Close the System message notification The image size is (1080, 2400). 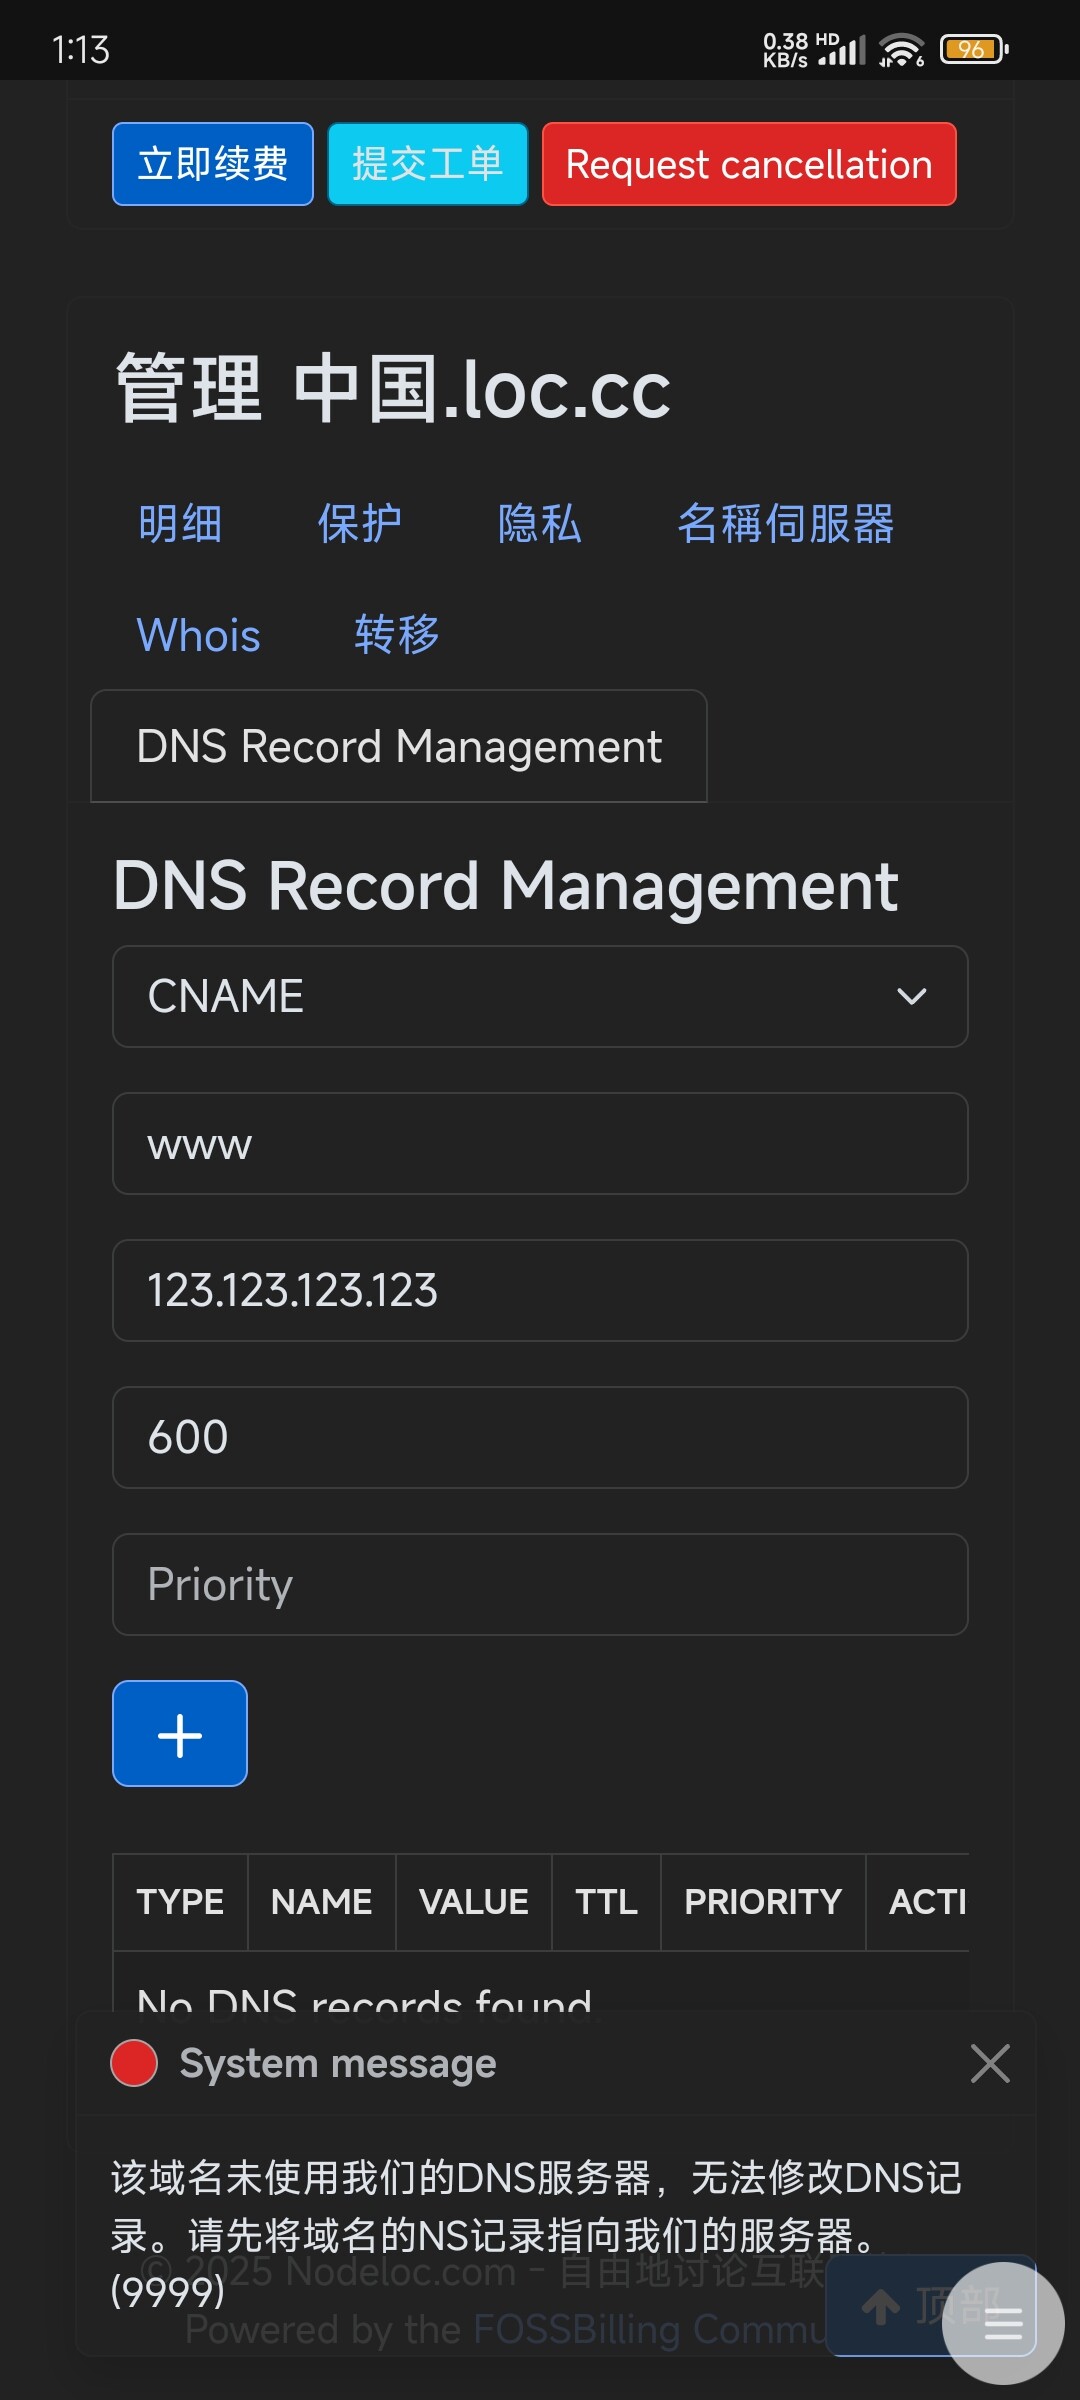click(989, 2063)
